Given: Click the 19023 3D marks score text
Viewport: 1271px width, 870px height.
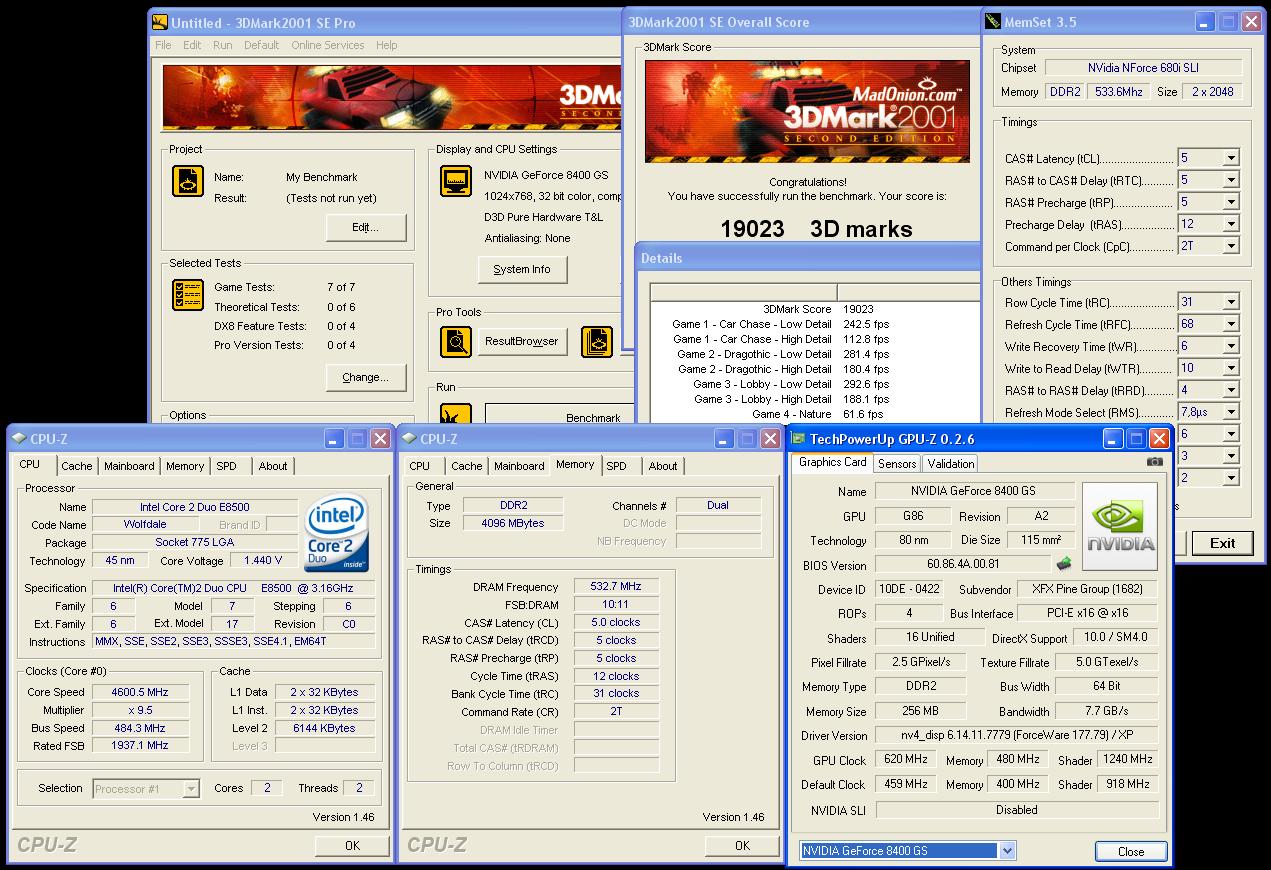Looking at the screenshot, I should coord(816,229).
